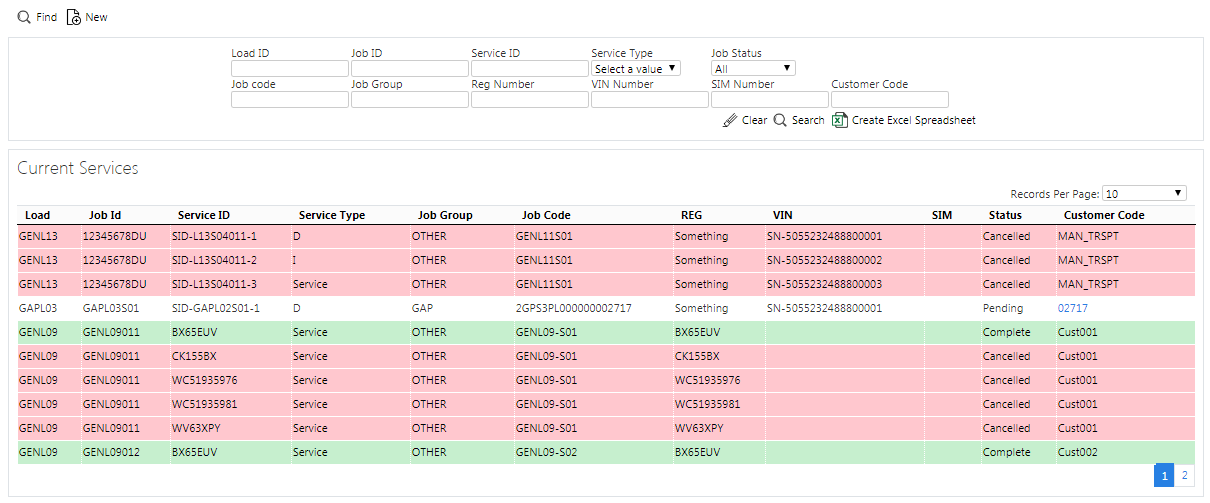Click job code 2GPS3PL000000002717
Screen dimensions: 1210x503
point(573,308)
